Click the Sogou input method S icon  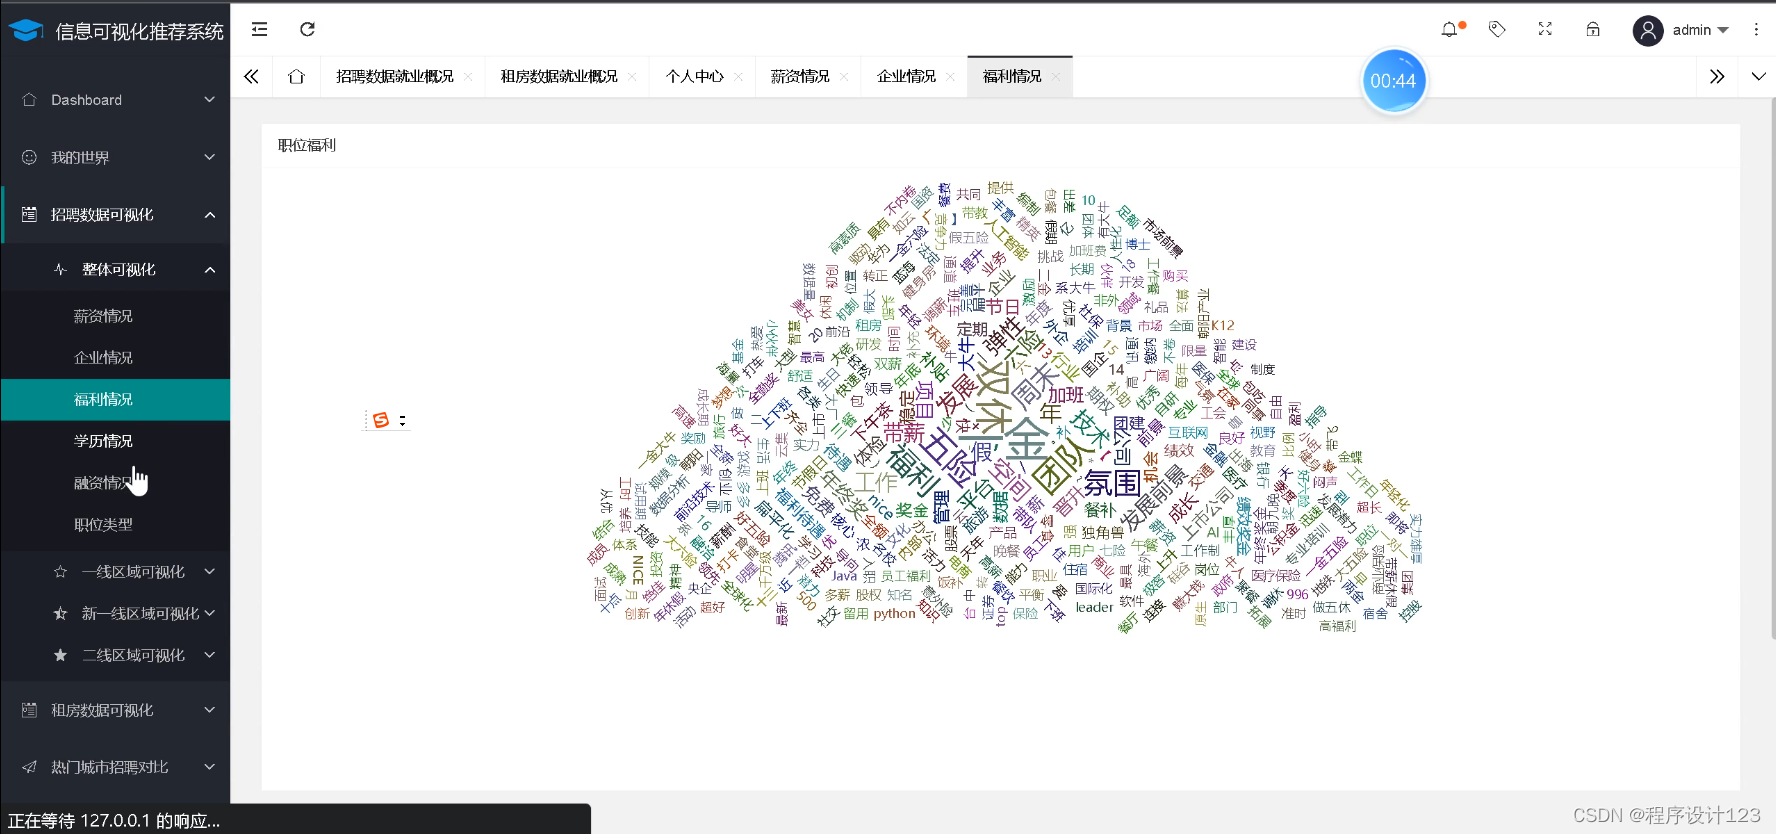point(381,420)
